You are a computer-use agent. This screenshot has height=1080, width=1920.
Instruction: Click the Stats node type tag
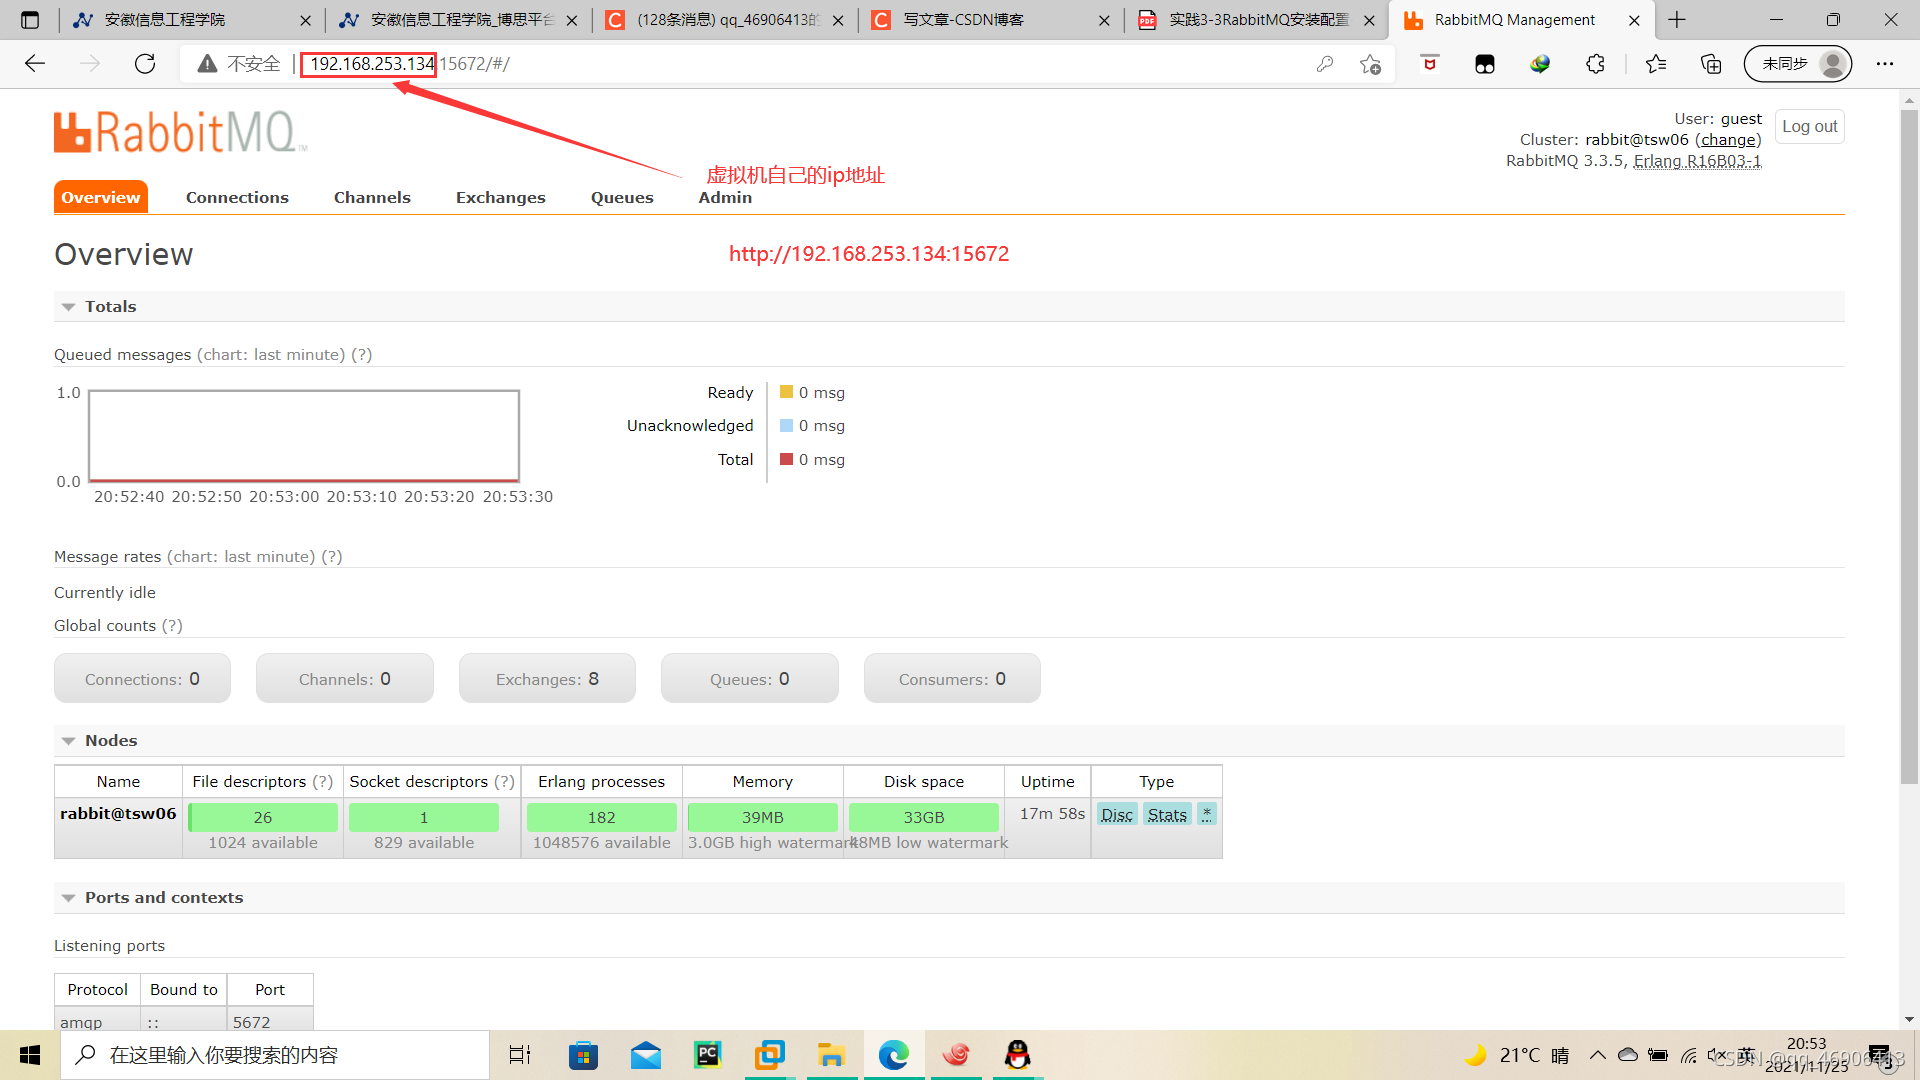pyautogui.click(x=1167, y=815)
